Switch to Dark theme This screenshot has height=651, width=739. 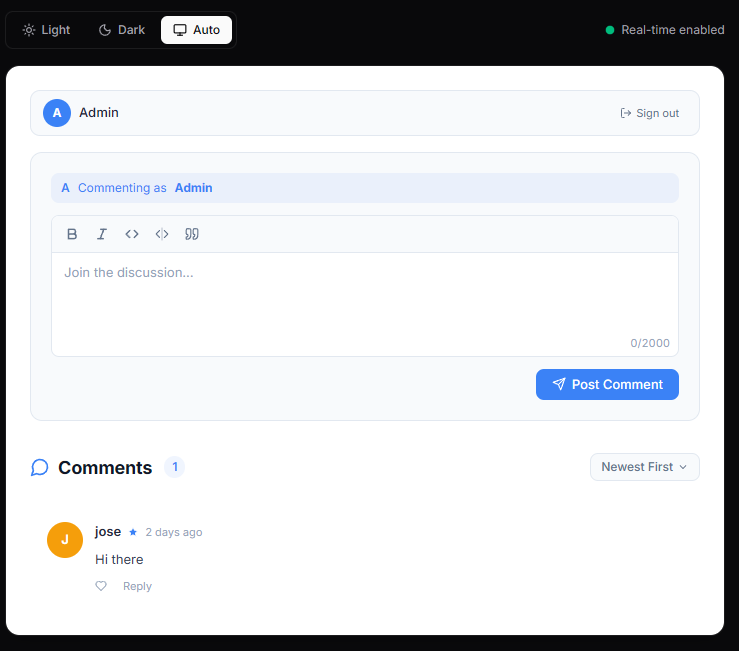(122, 30)
